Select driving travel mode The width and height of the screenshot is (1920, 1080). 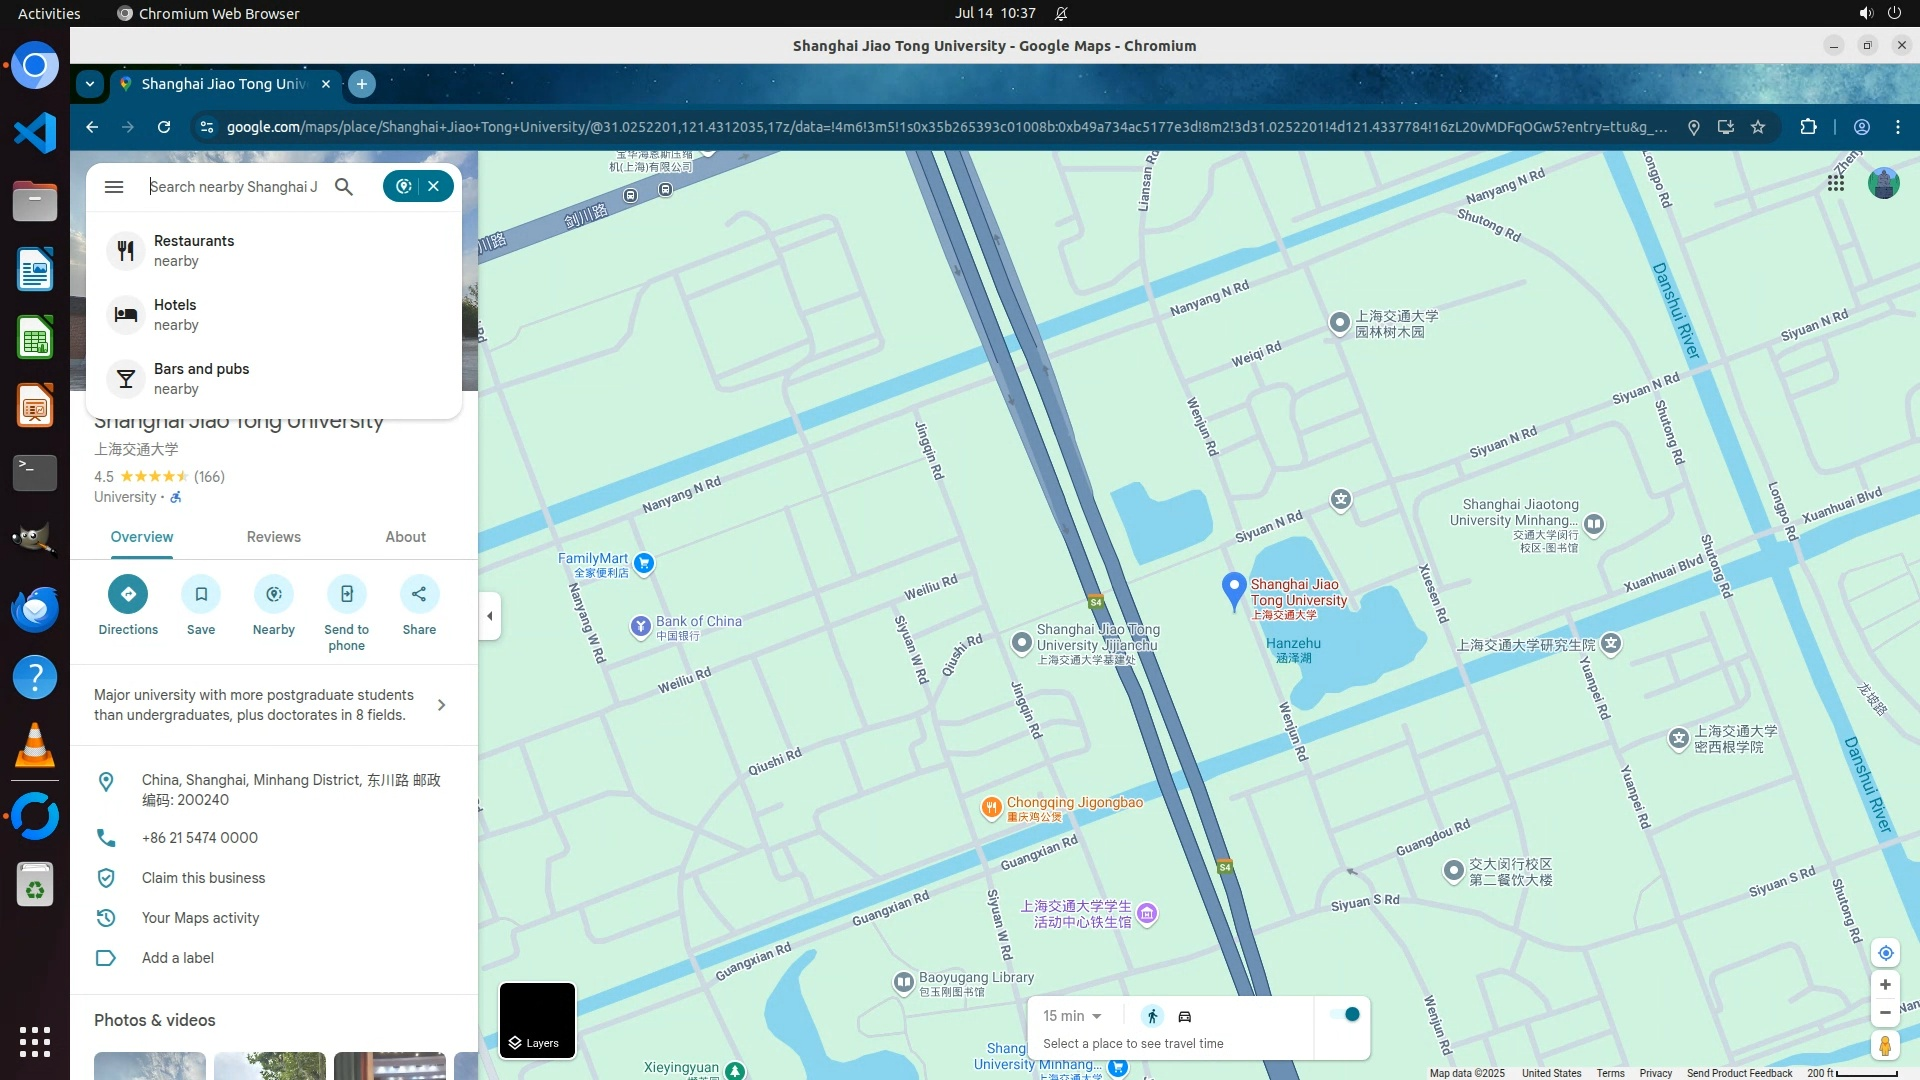coord(1185,1016)
